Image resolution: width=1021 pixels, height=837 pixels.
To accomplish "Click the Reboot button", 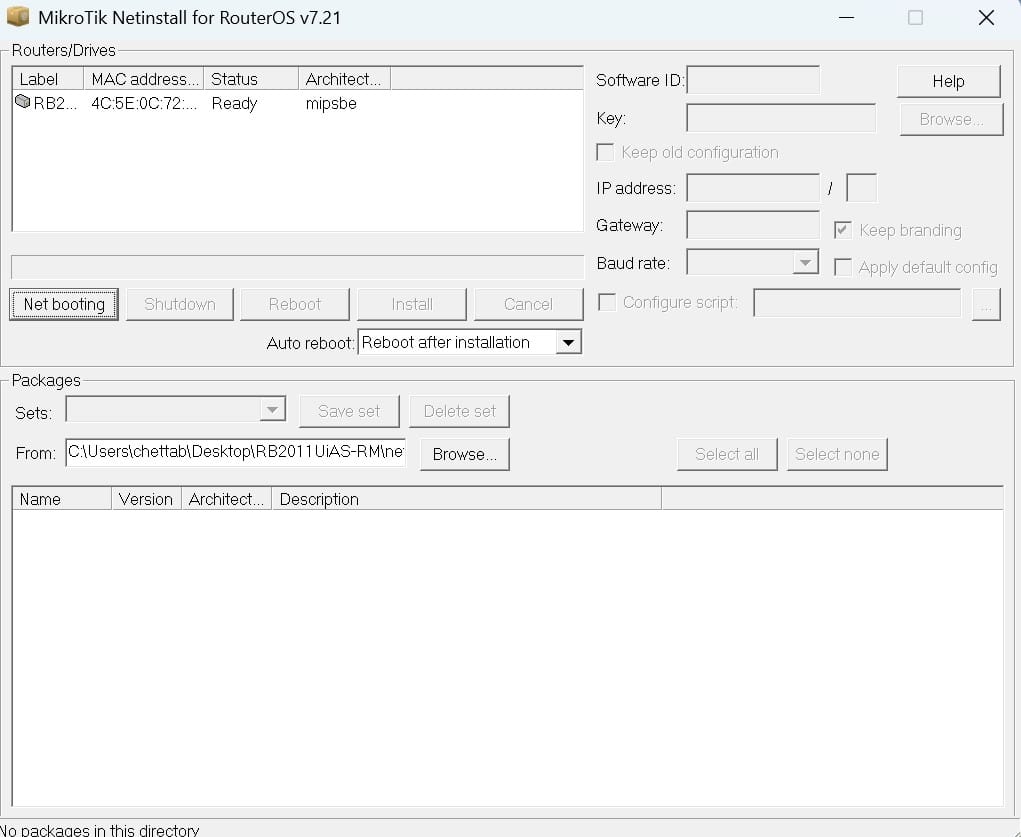I will pos(295,304).
